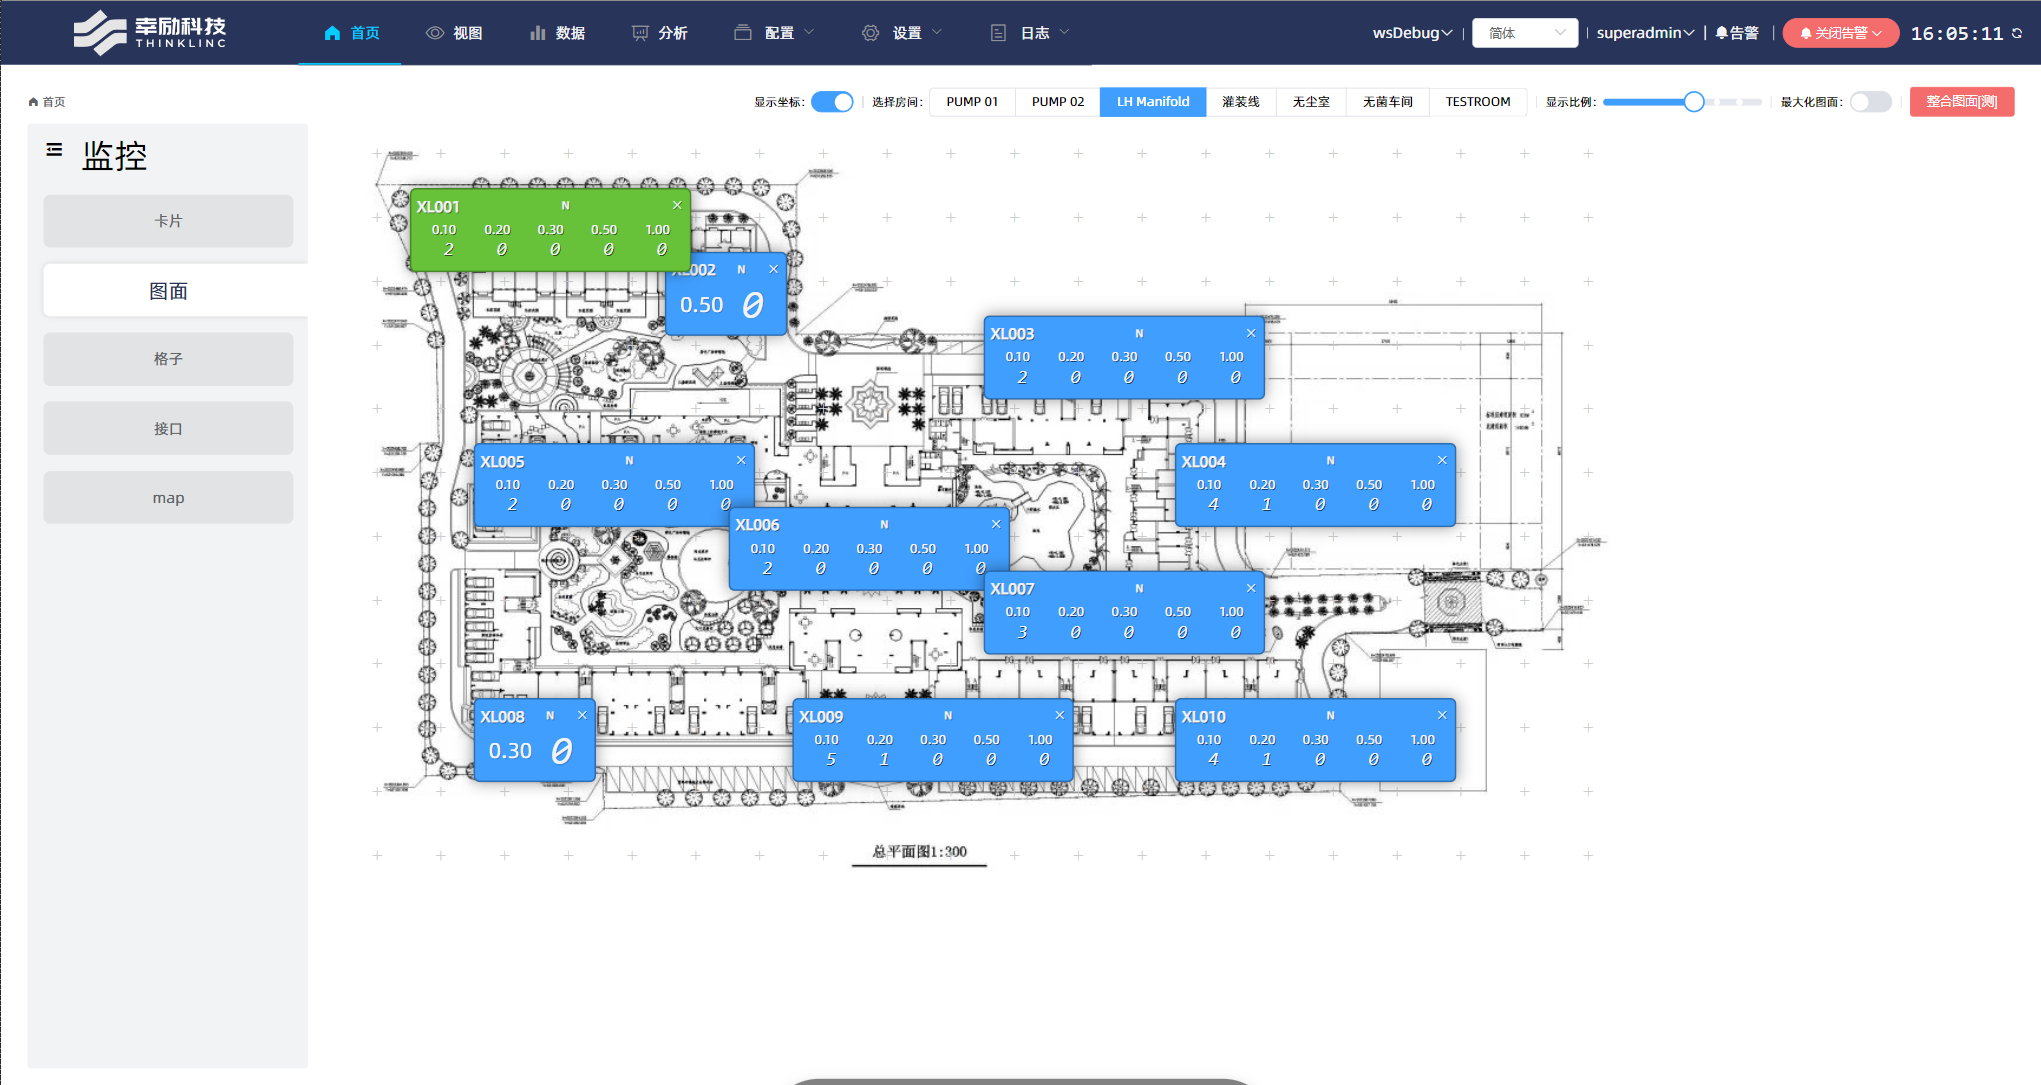This screenshot has height=1085, width=2041.
Task: Click the 整合图面[测] button
Action: coord(1961,102)
